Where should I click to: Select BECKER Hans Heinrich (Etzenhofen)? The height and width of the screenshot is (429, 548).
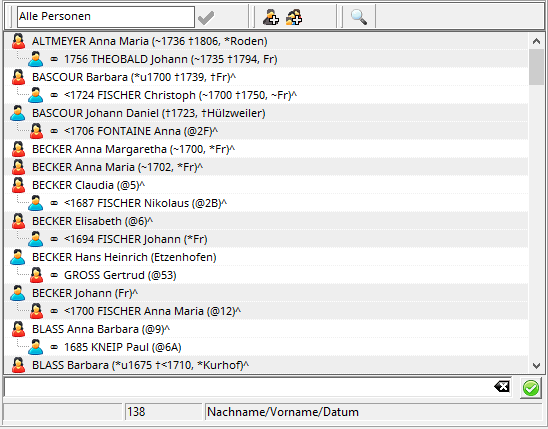click(124, 257)
